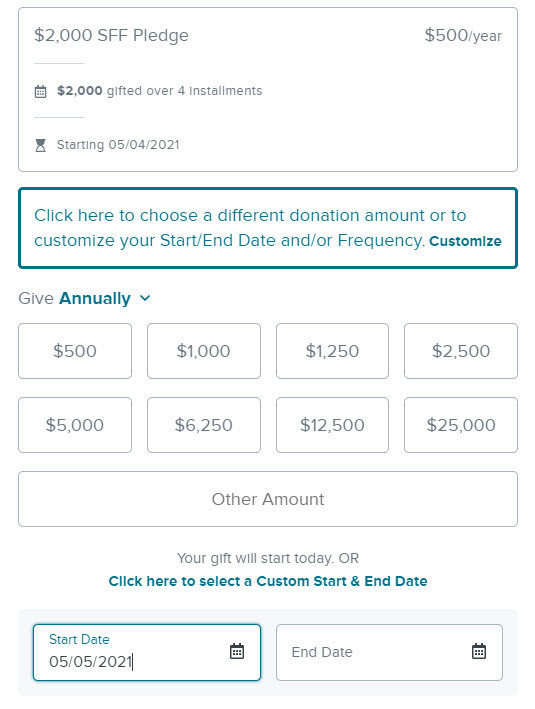
Task: Choose the $1,250 amount option
Action: point(332,351)
